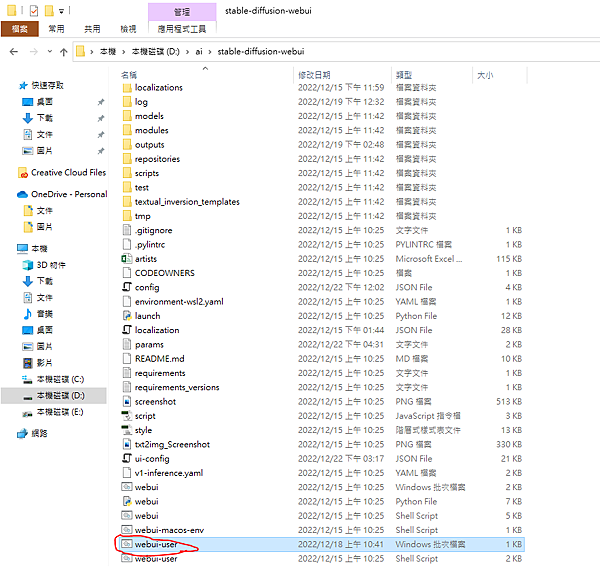Sort by the 大小 (Size) column header
The width and height of the screenshot is (600, 569).
tap(485, 75)
